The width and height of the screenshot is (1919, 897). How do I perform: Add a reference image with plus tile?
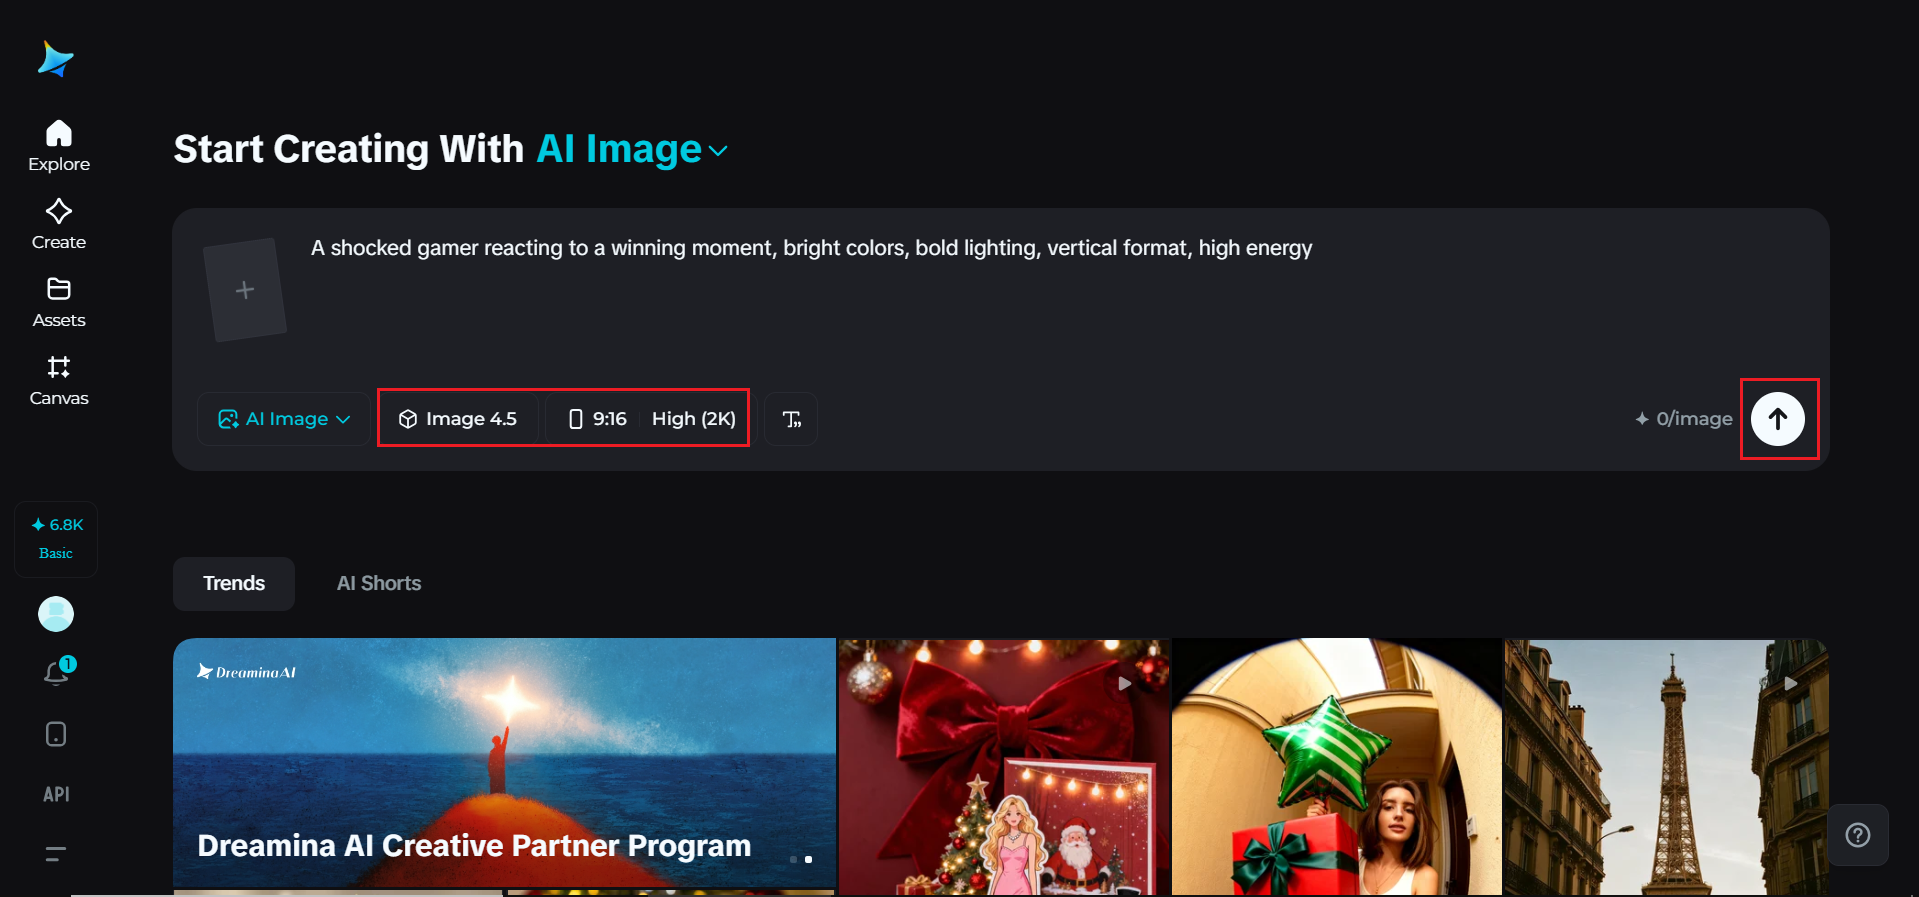[245, 290]
